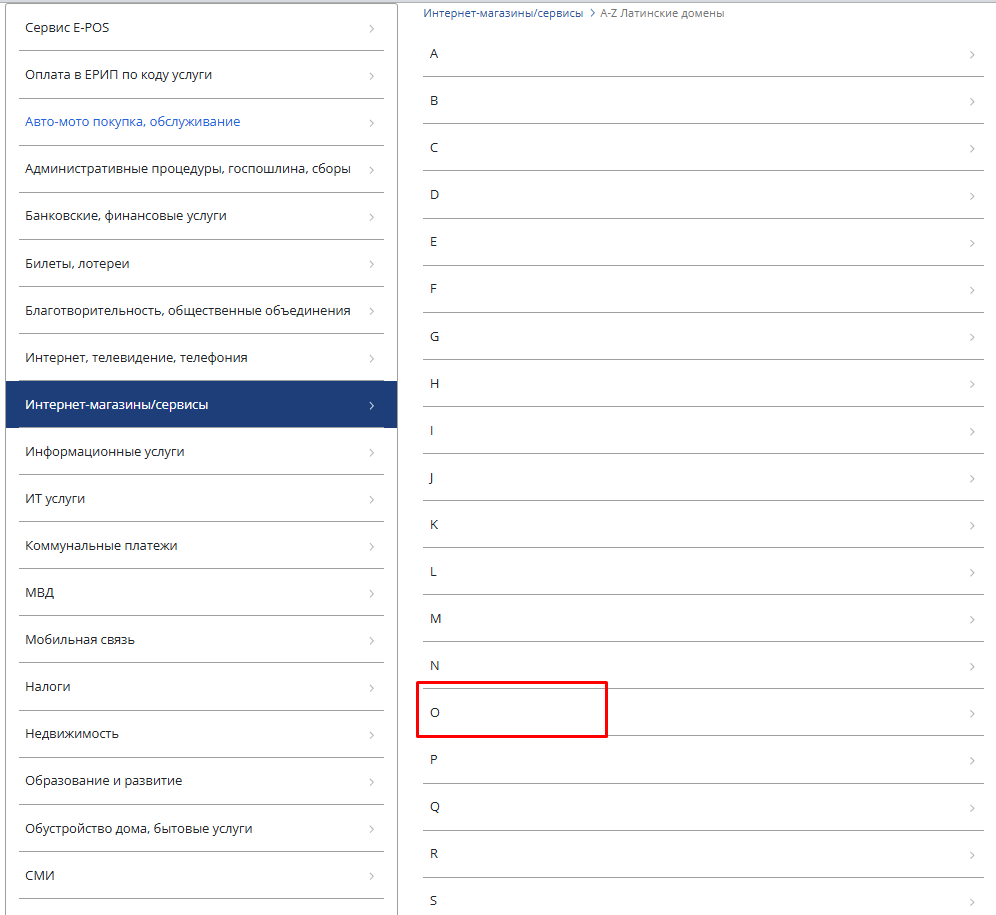Click the chevron next to СМИ
The height and width of the screenshot is (915, 996).
point(372,876)
